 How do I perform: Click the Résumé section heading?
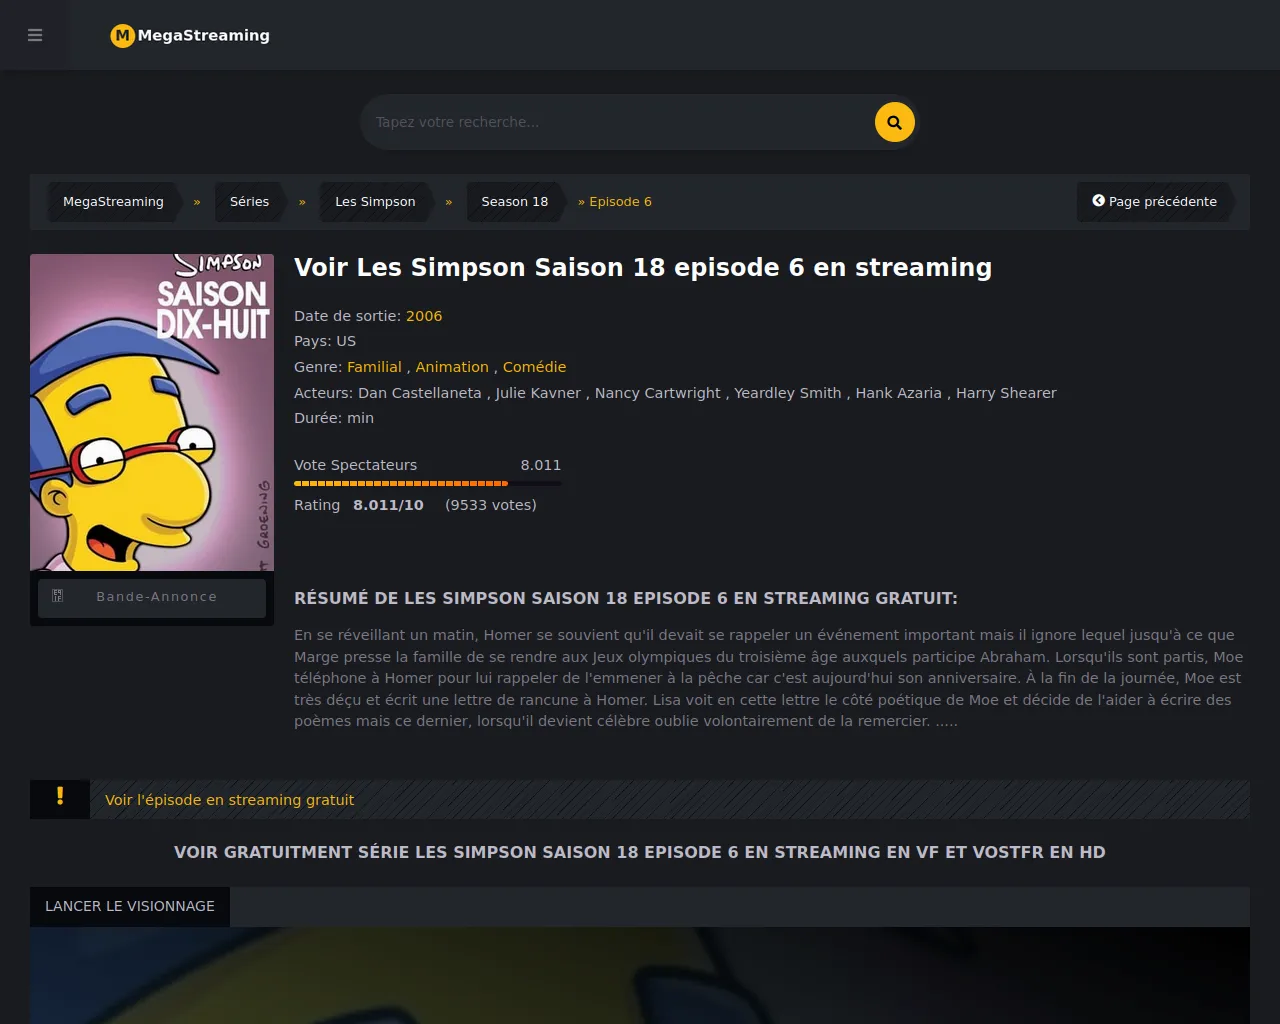[x=626, y=598]
